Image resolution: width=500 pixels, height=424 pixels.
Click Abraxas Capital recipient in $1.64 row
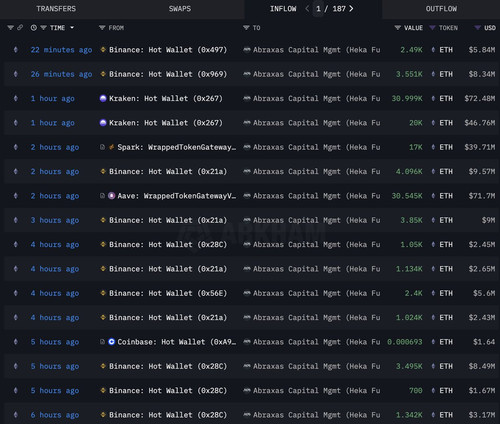[316, 342]
